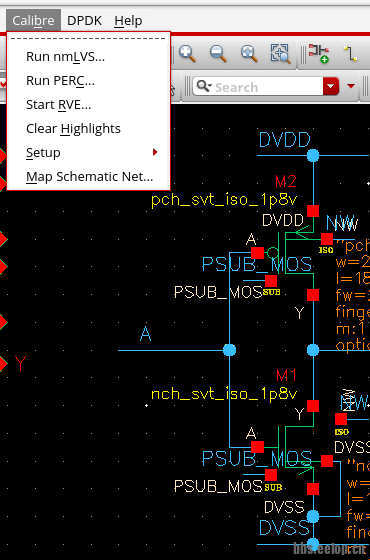Click the red drain terminal of M2 above Y
Screen dimensions: 370x560
(x=313, y=295)
